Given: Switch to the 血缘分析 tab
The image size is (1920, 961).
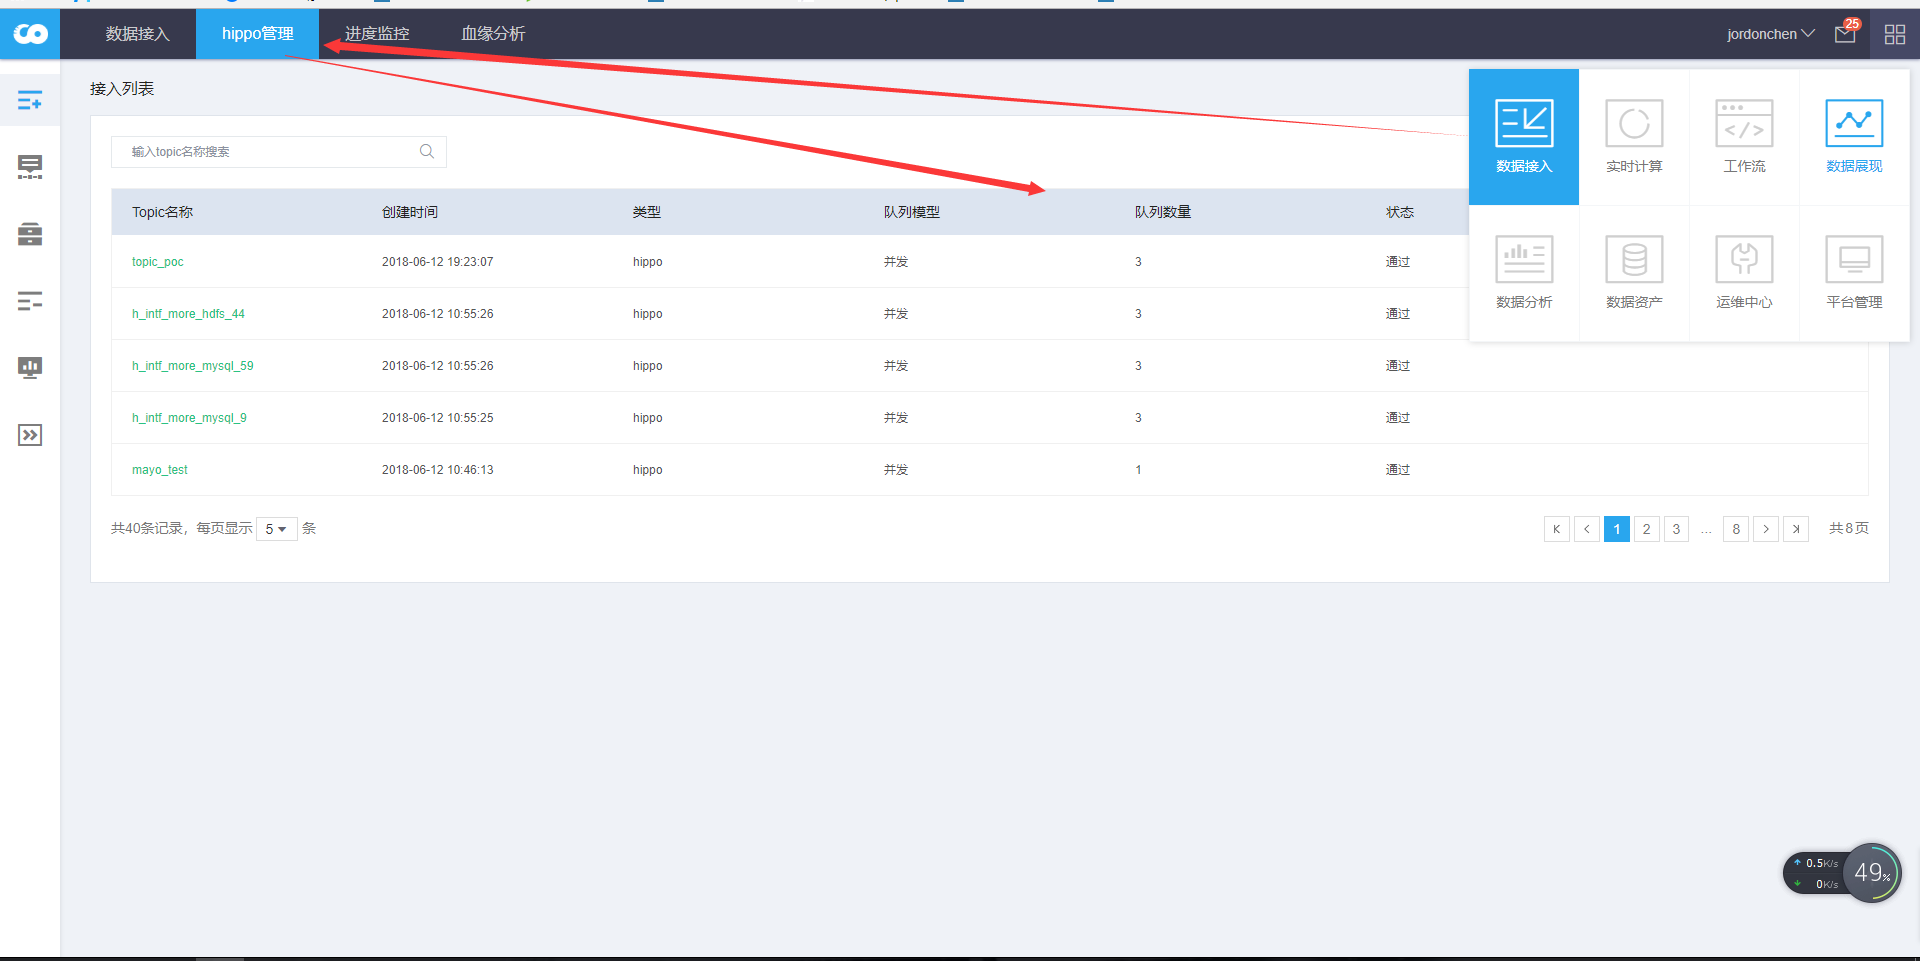Looking at the screenshot, I should click(493, 34).
